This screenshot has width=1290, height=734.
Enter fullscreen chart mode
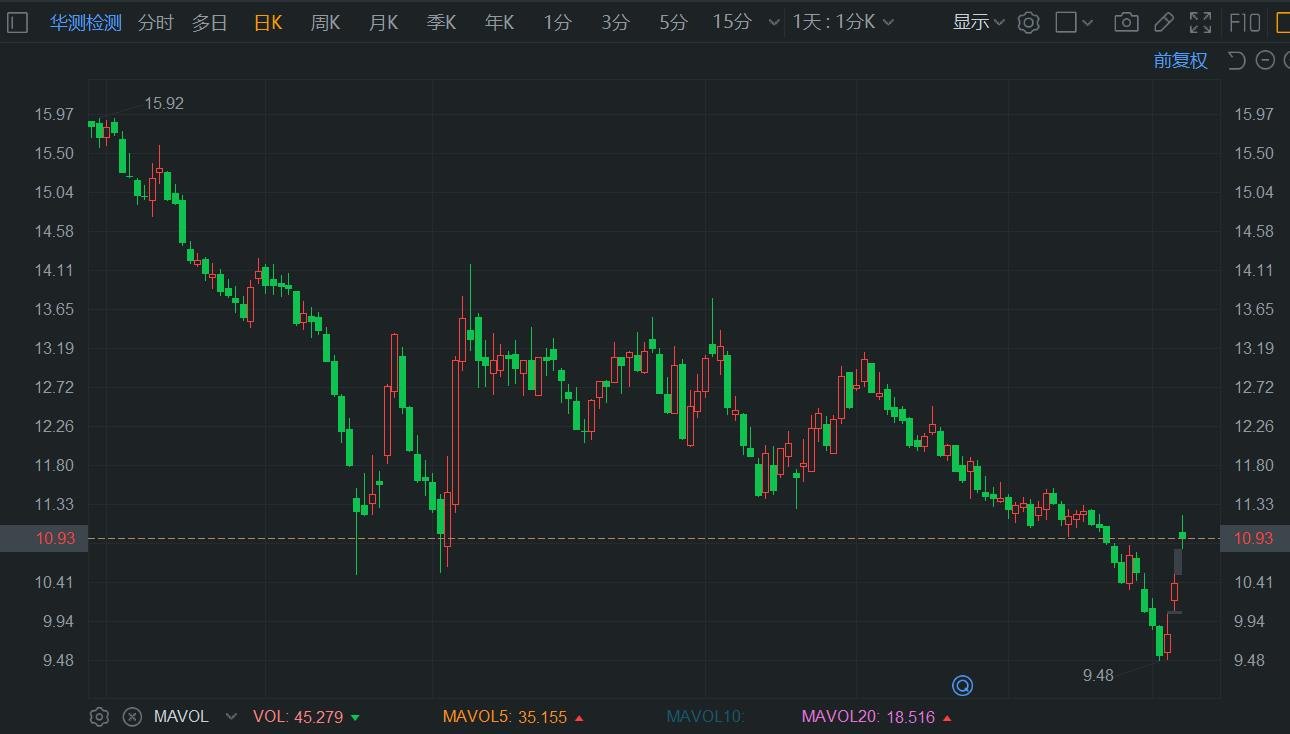(x=1200, y=22)
